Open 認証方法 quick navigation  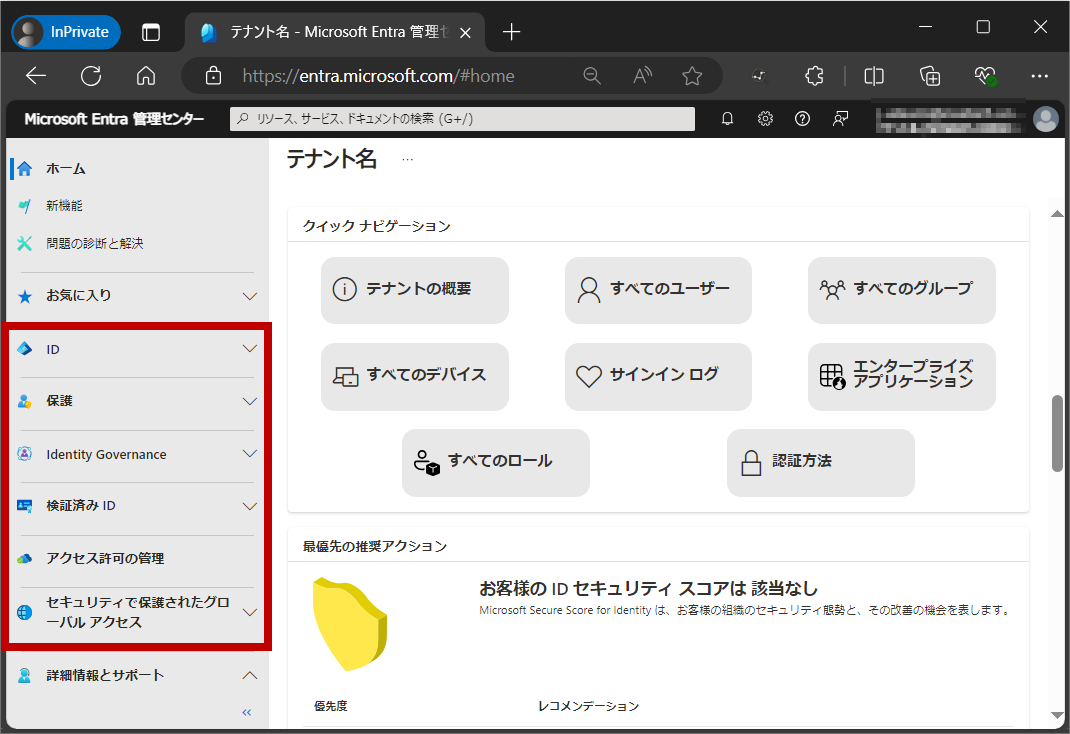pos(820,463)
